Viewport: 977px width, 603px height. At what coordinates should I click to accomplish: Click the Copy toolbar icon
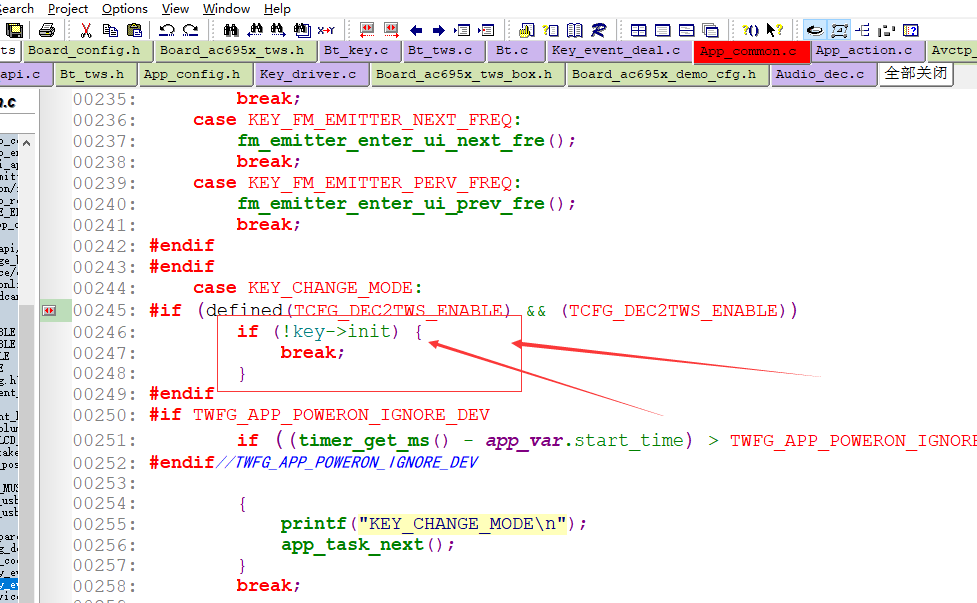[x=110, y=30]
